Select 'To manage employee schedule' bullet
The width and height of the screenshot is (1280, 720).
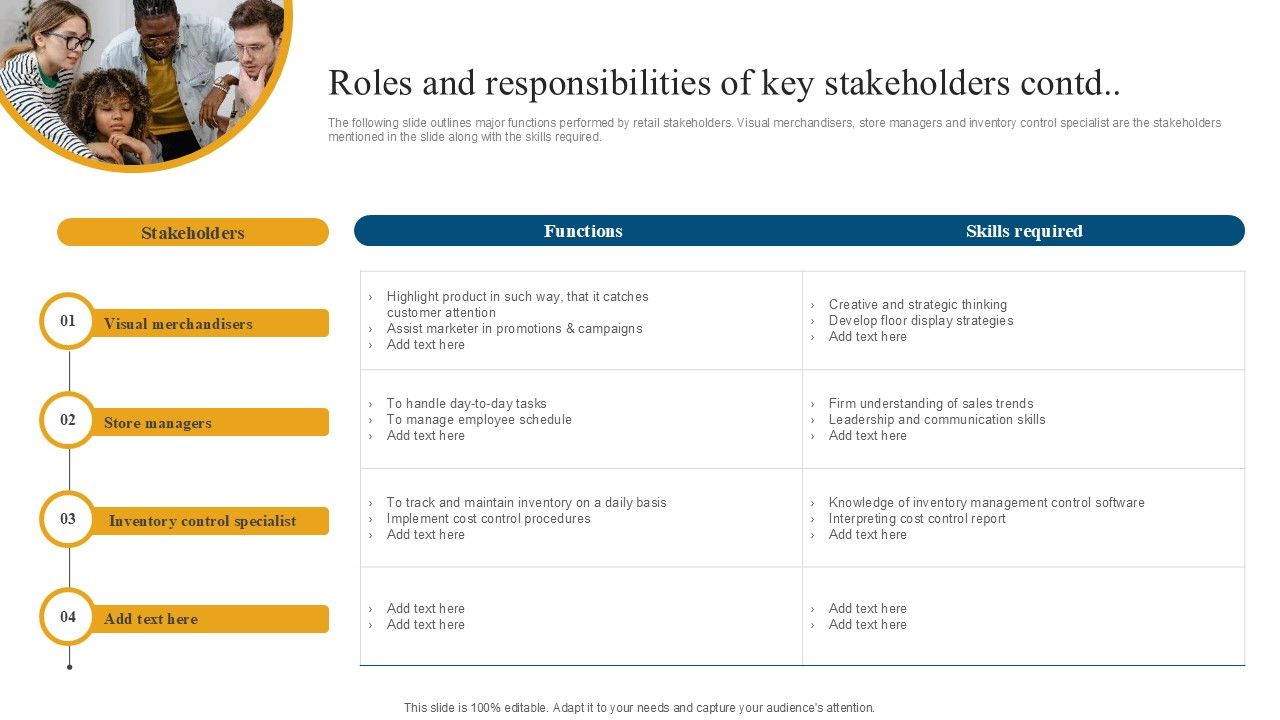pyautogui.click(x=479, y=420)
